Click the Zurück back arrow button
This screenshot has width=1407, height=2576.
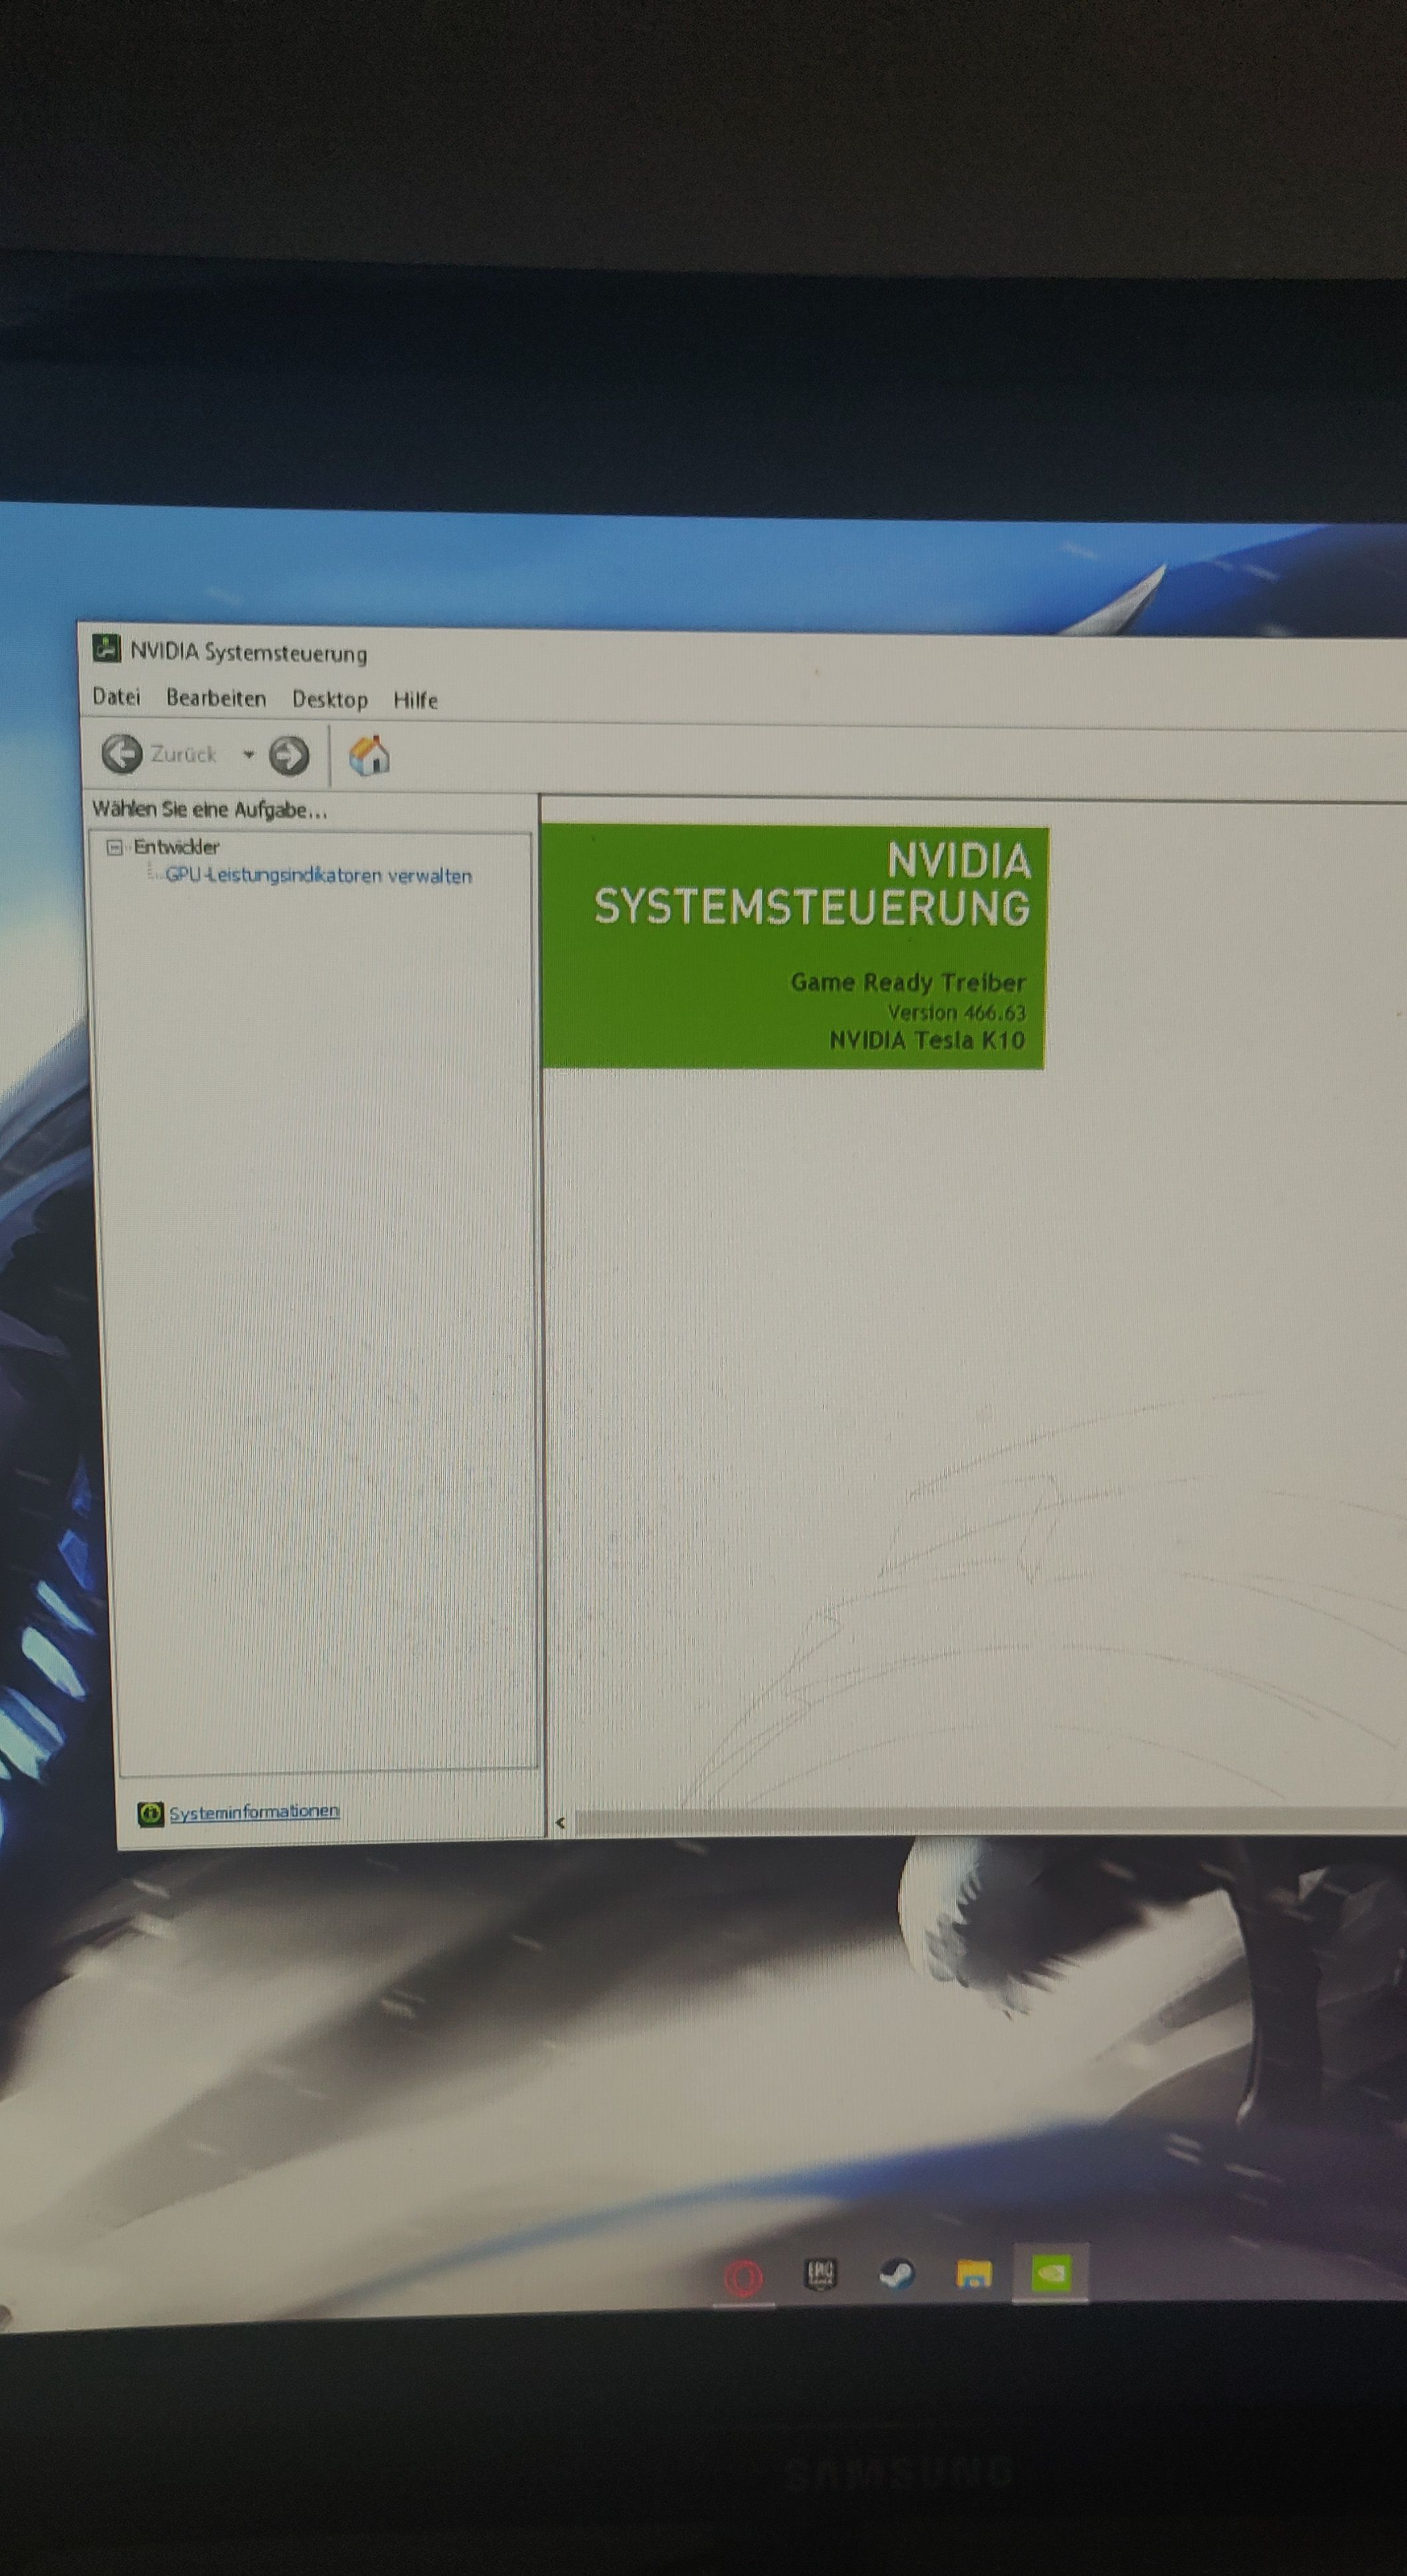tap(122, 754)
